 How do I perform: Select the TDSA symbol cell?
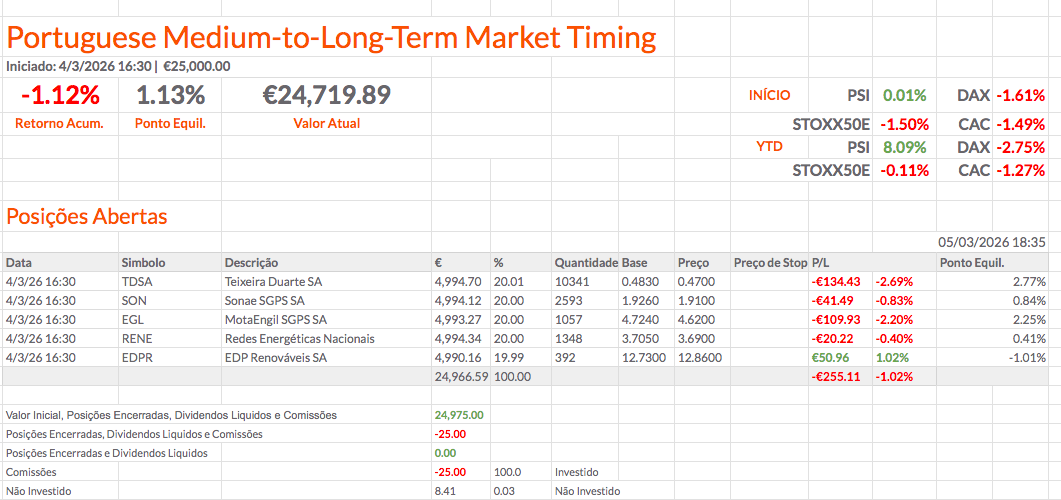(x=137, y=282)
